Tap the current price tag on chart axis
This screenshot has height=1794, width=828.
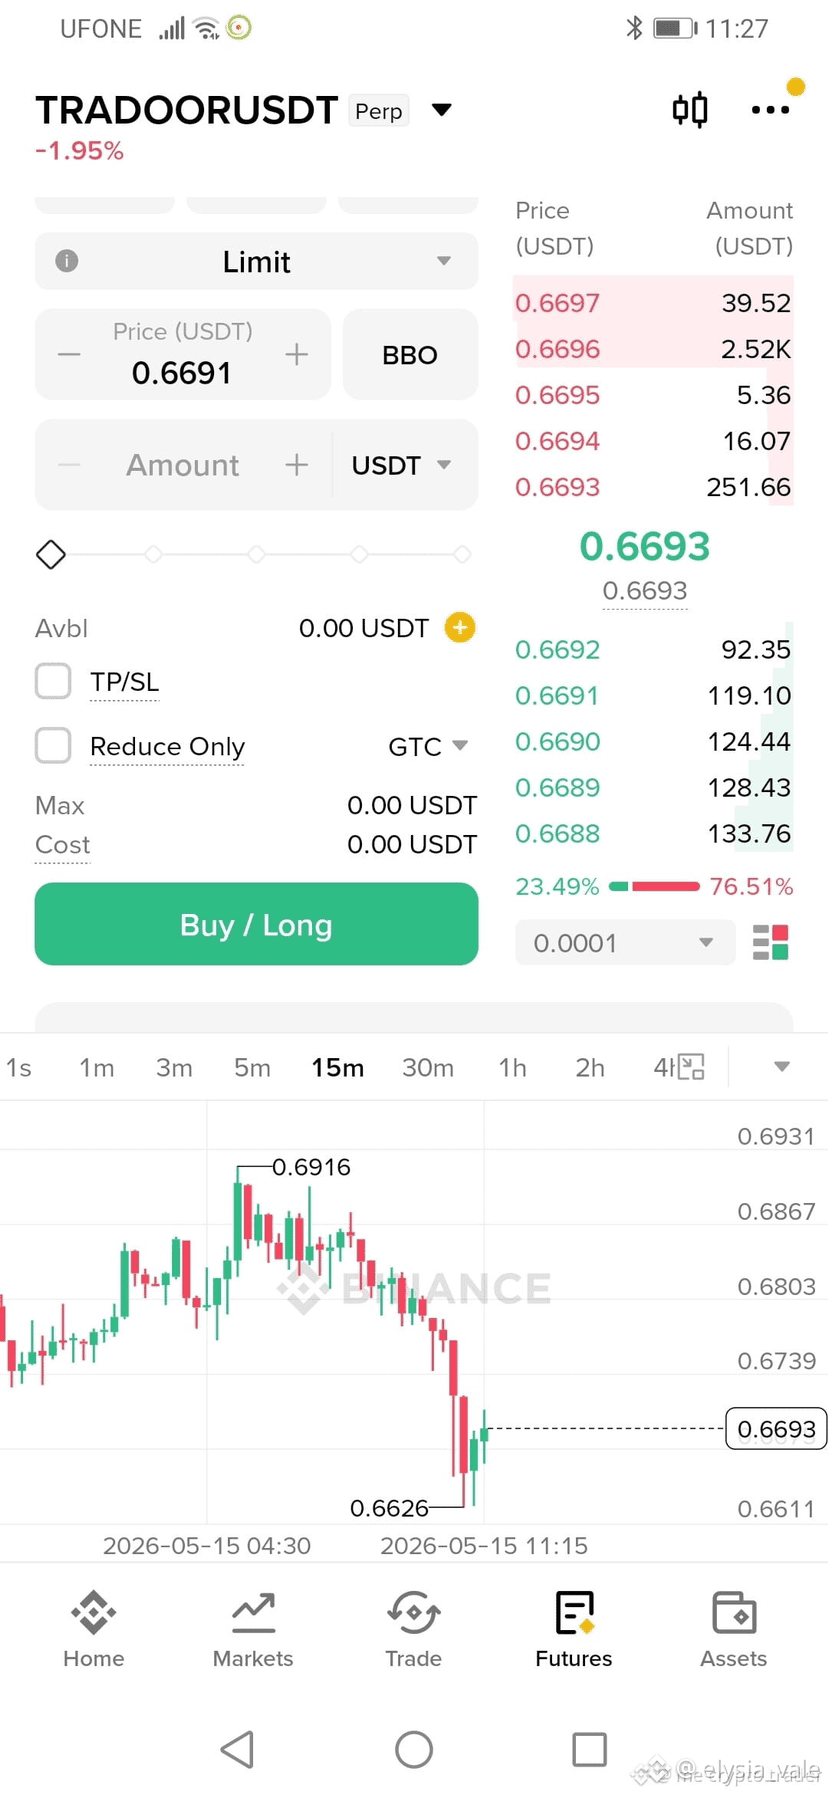(x=776, y=1429)
